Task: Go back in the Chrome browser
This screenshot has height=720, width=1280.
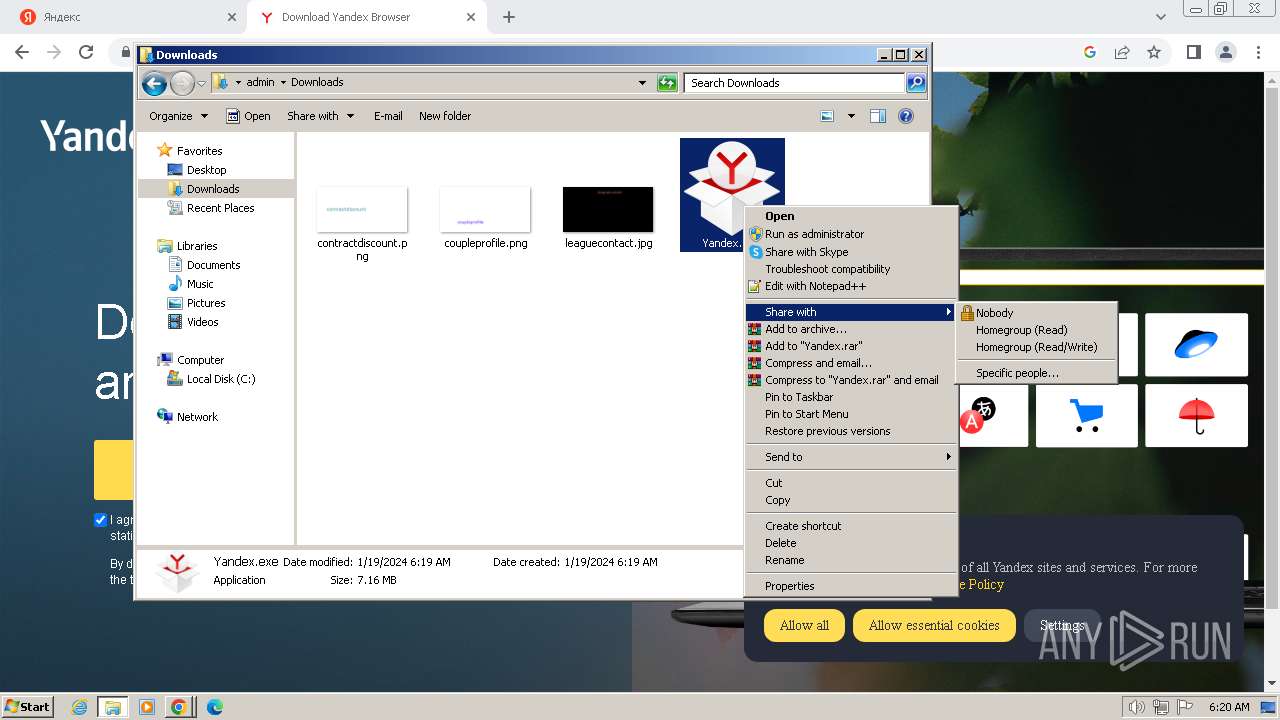Action: coord(22,52)
